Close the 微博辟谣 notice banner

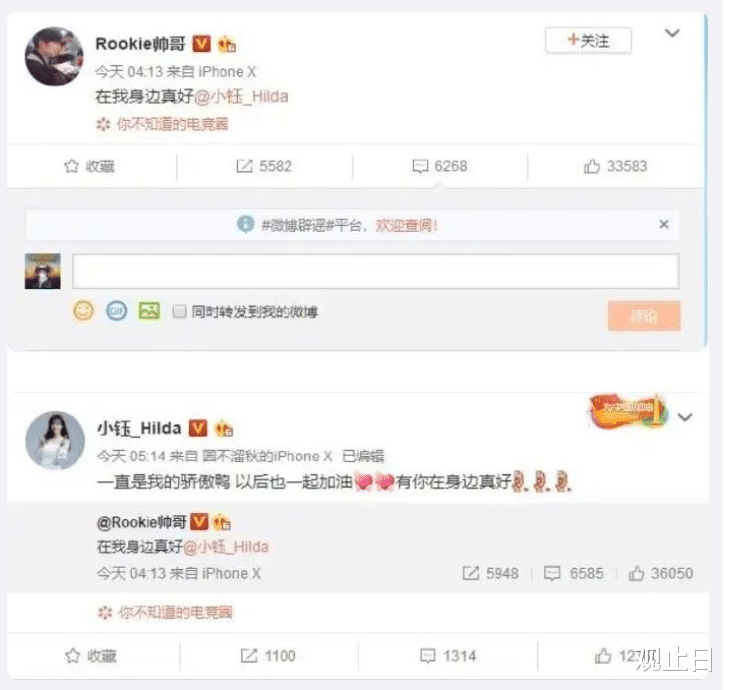click(664, 225)
